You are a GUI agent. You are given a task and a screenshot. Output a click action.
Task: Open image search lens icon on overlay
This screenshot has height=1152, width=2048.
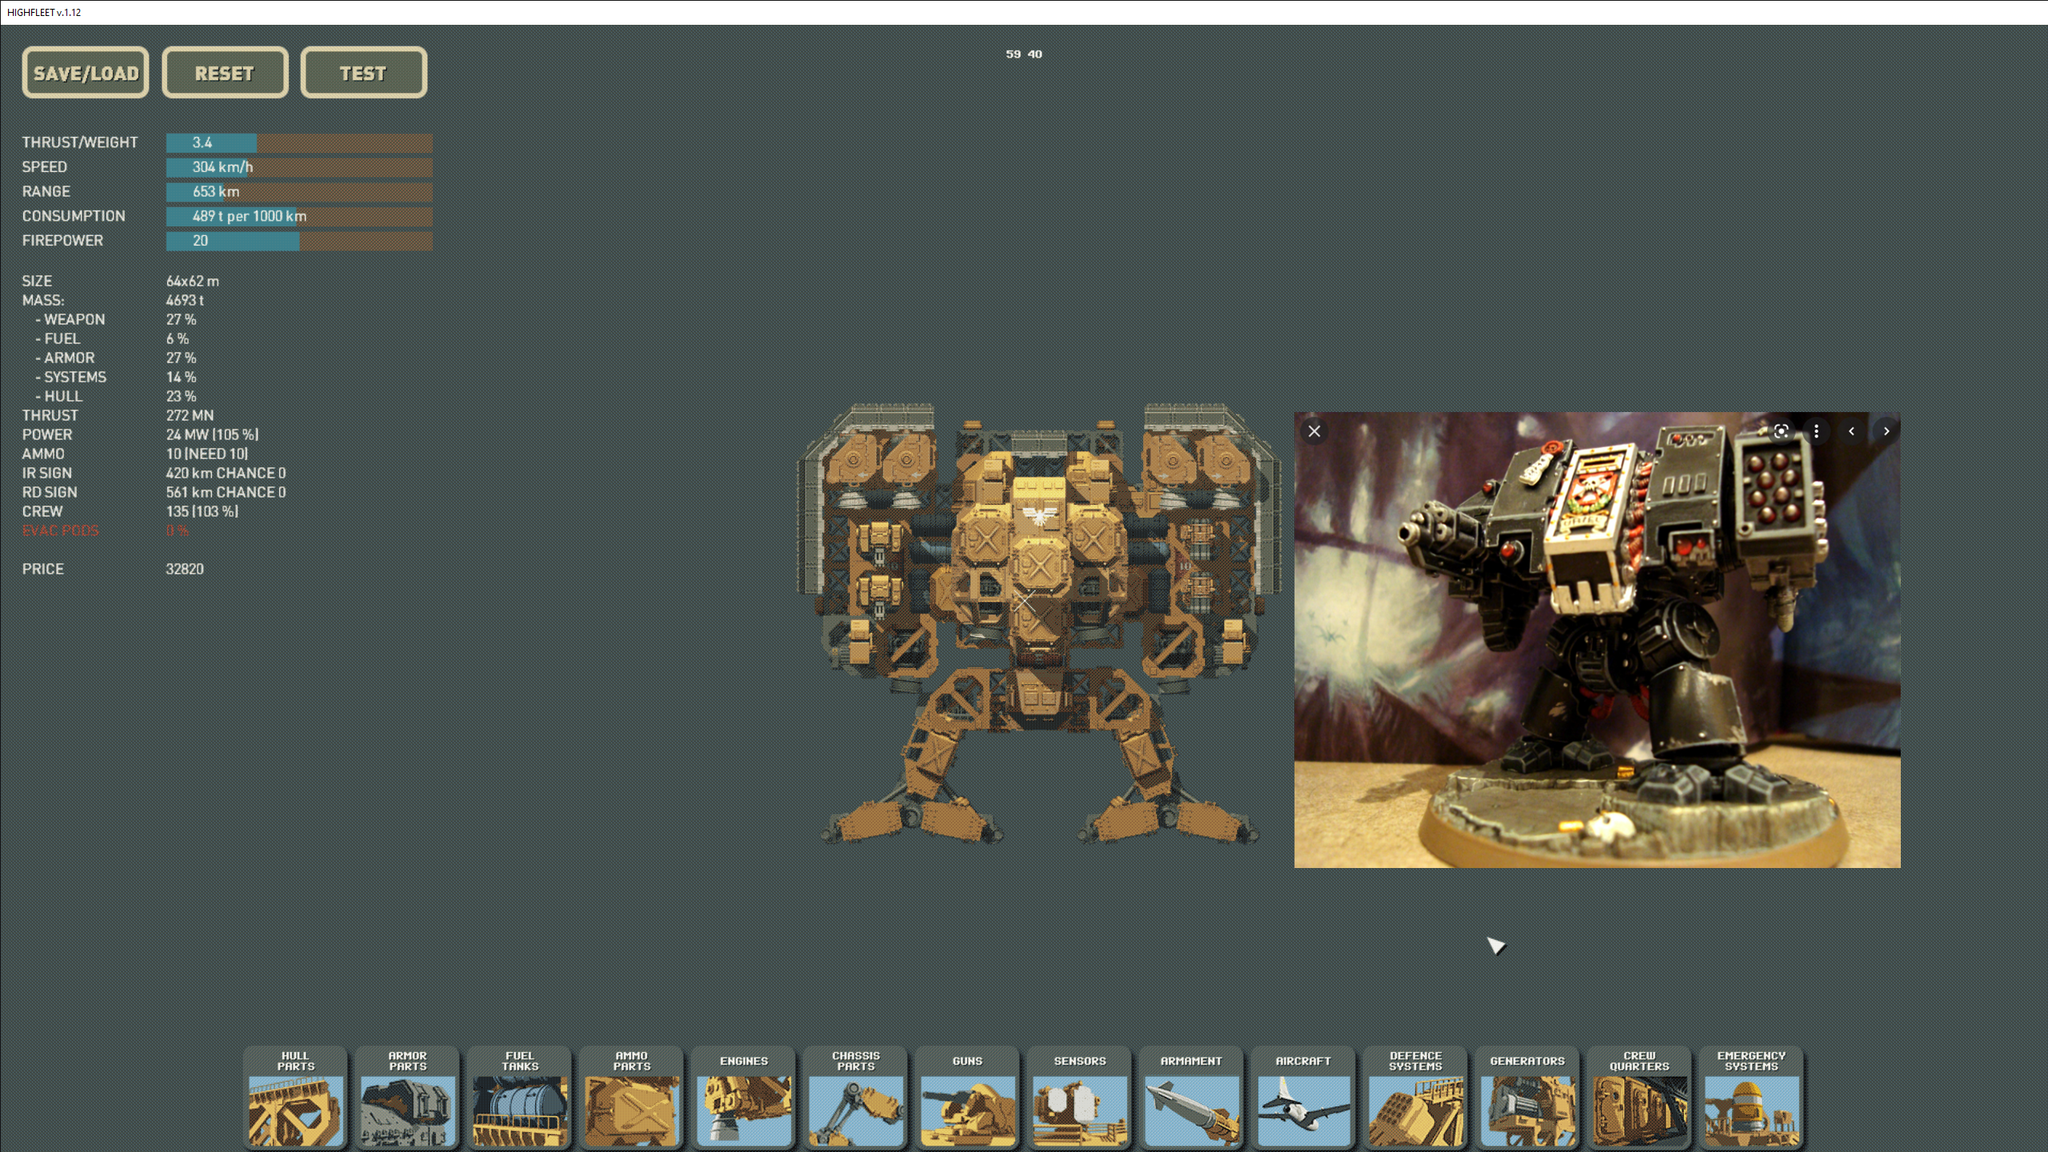pyautogui.click(x=1781, y=431)
